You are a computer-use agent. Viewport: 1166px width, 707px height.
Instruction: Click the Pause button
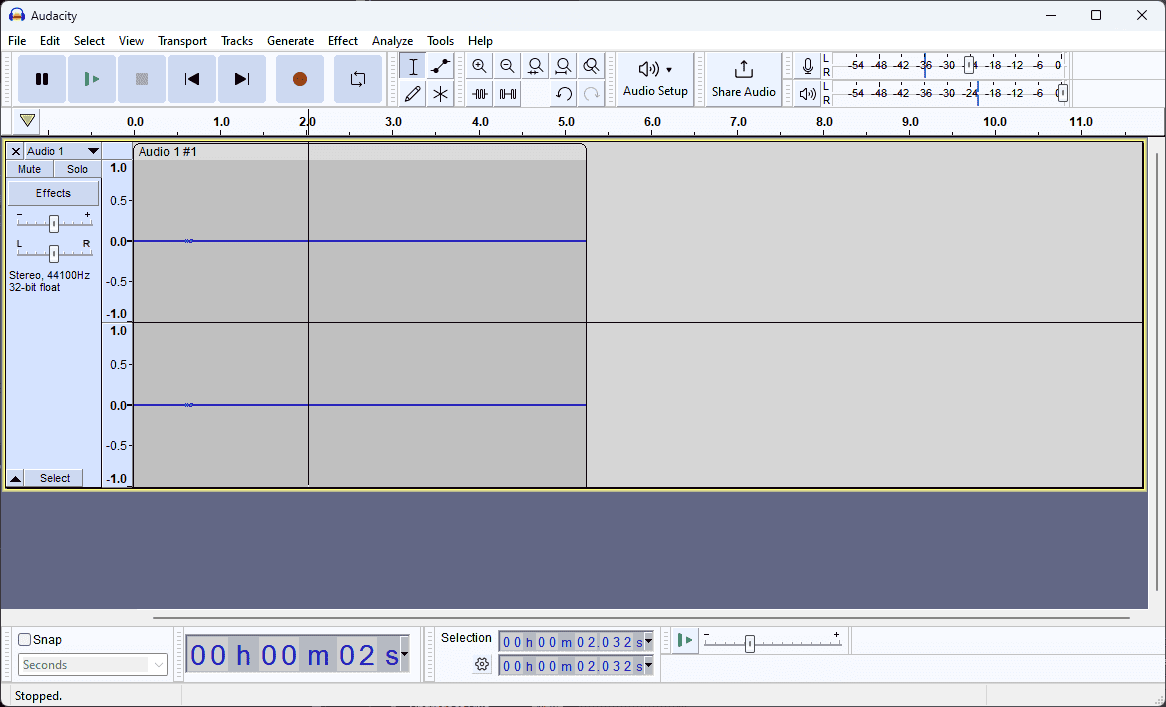point(42,79)
